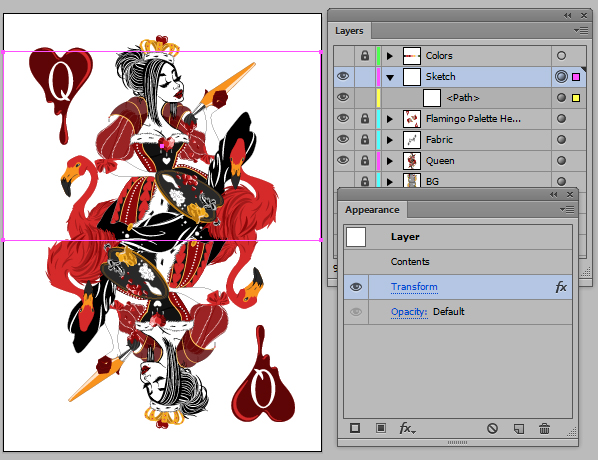The image size is (598, 460).
Task: Unlock the Colors layer
Action: pyautogui.click(x=365, y=56)
